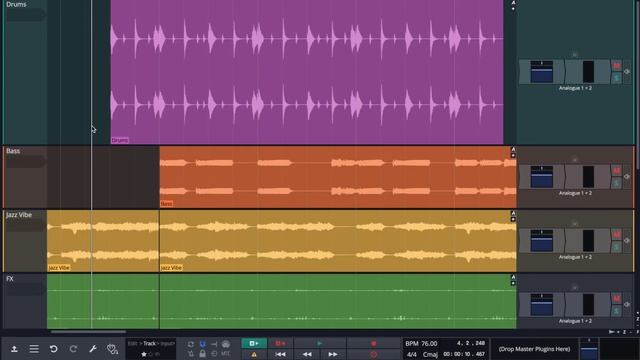Mute the Drums track
This screenshot has height=360, width=640.
[x=616, y=66]
